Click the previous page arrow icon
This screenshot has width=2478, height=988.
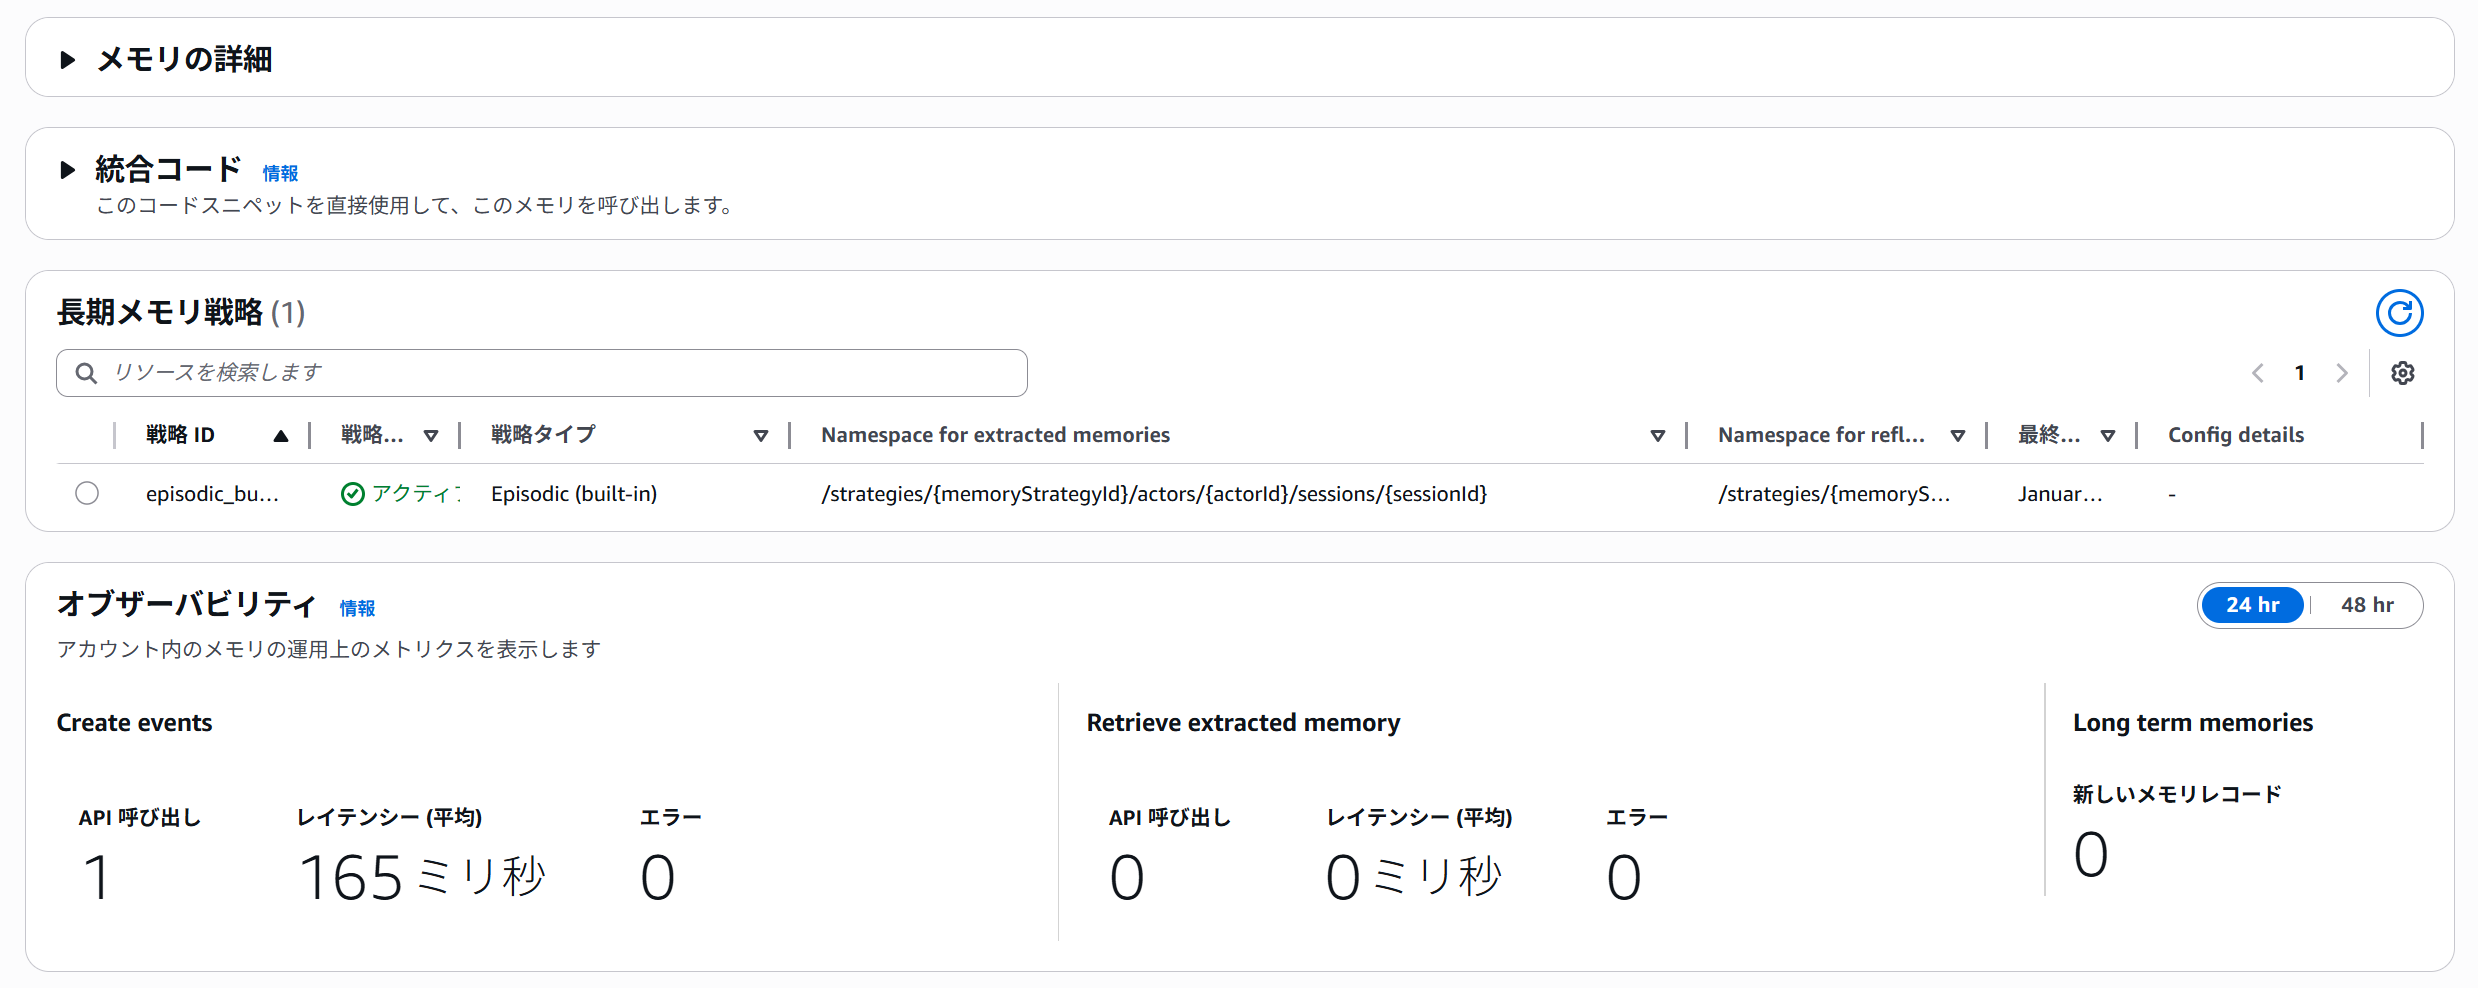coord(2258,373)
